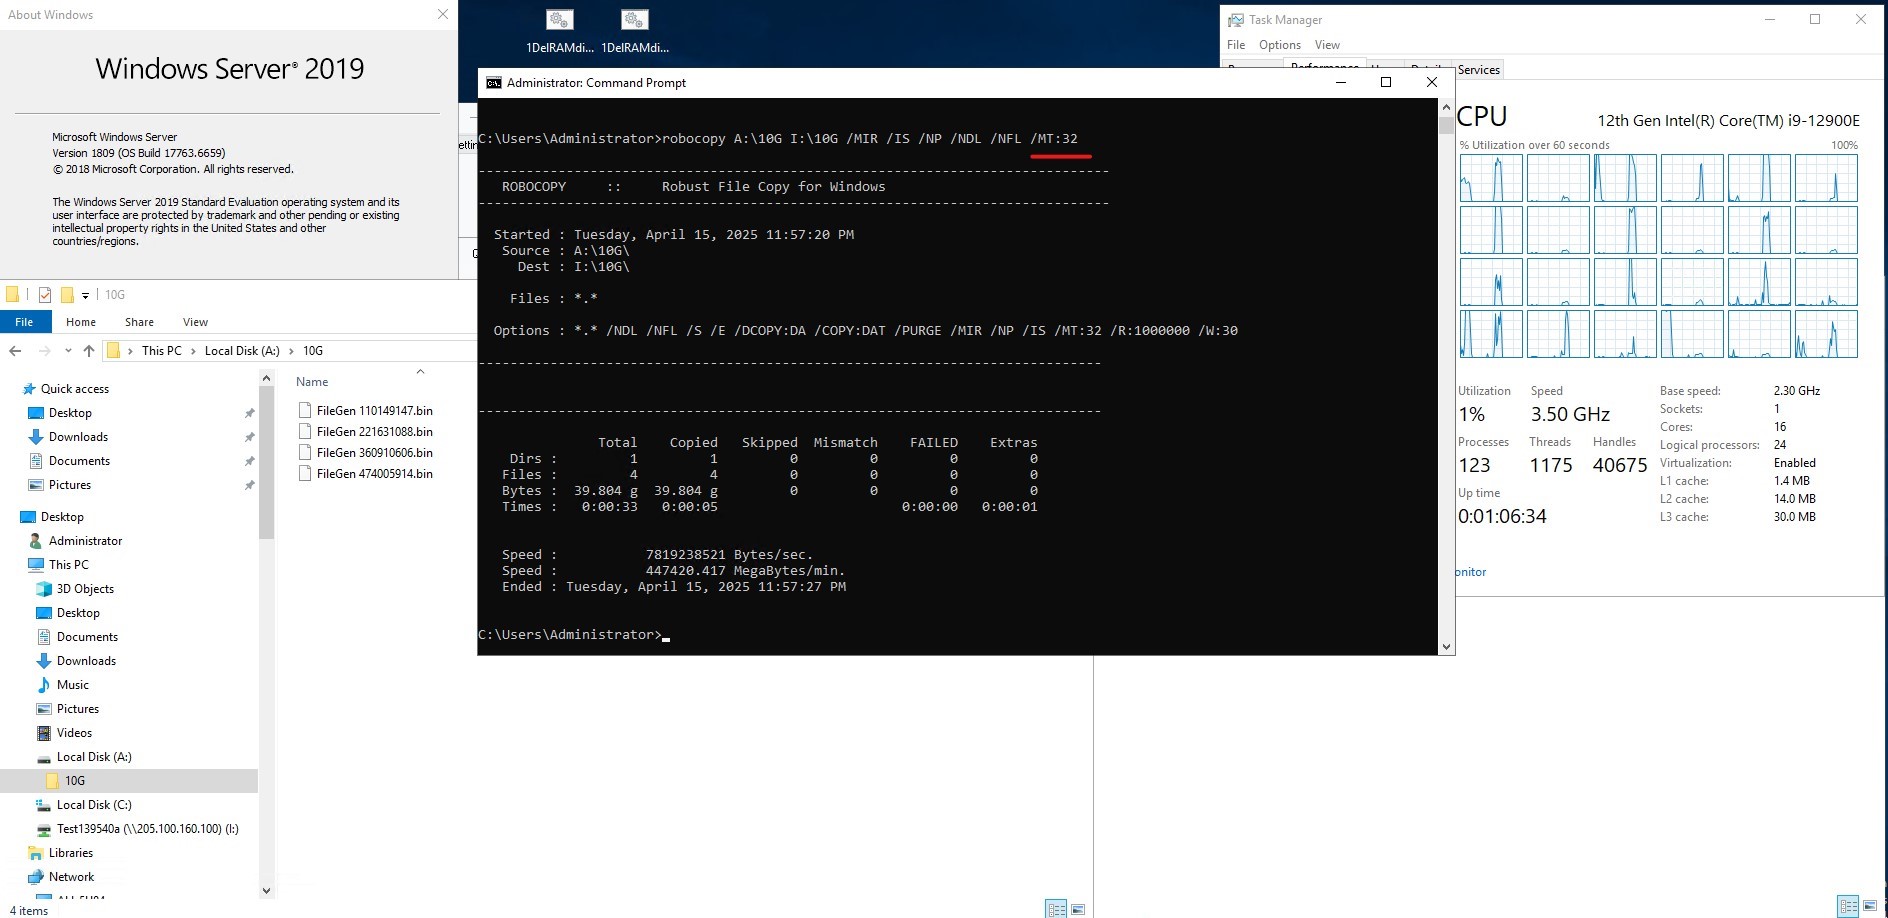Open the recent locations dropdown arrow
The height and width of the screenshot is (918, 1888).
pos(68,351)
